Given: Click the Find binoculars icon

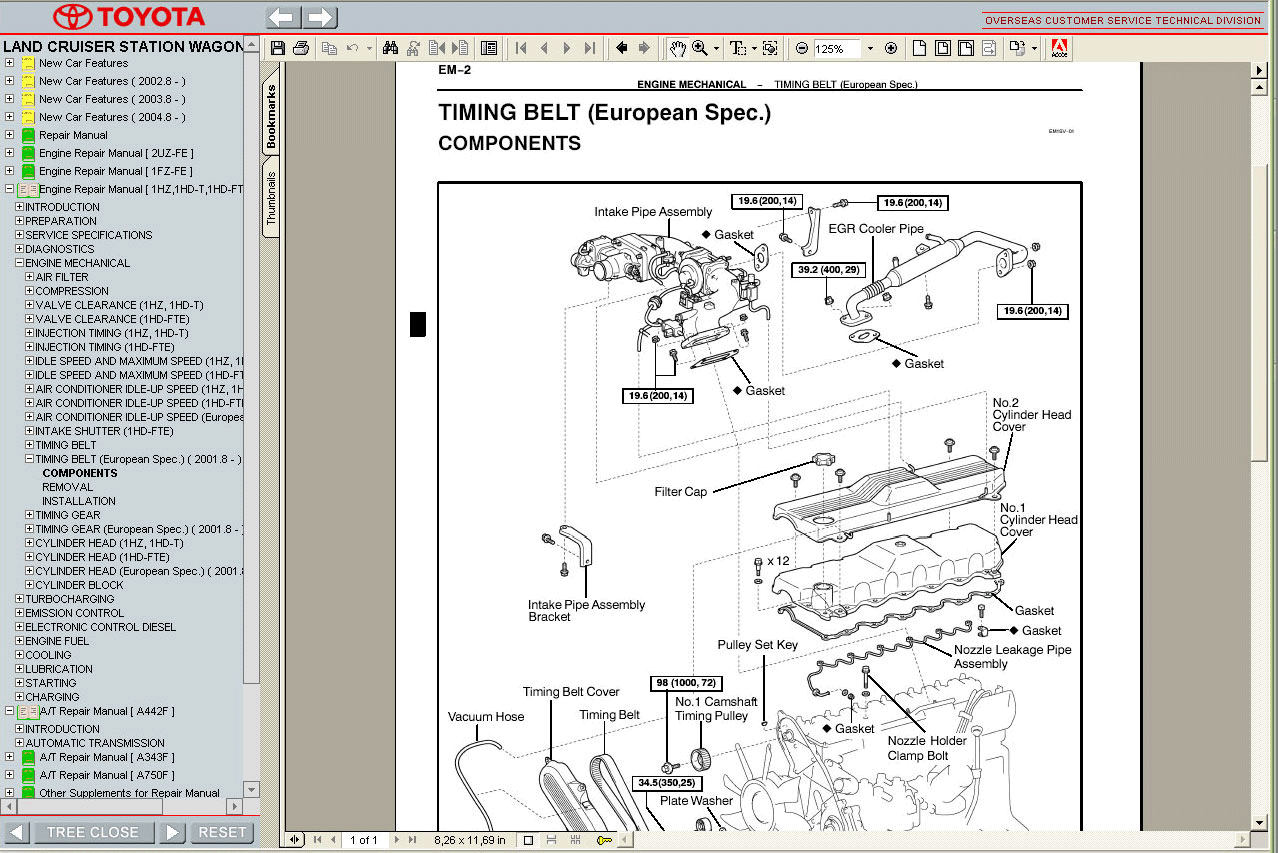Looking at the screenshot, I should (391, 48).
